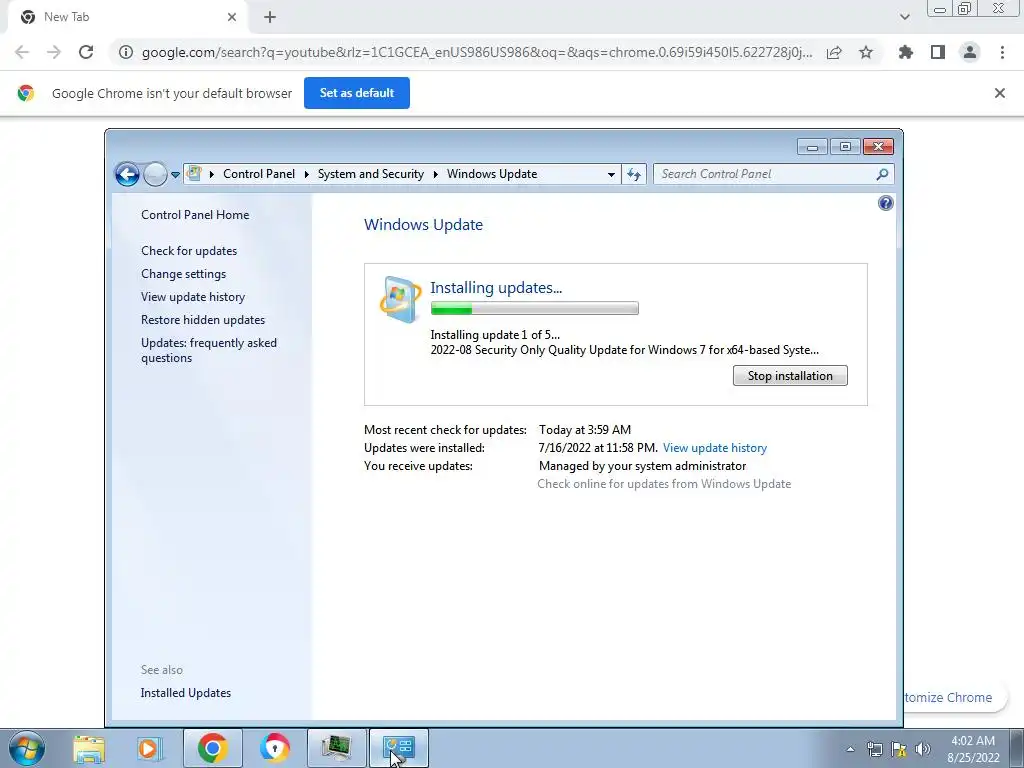
Task: Click the Control Panel address bar icon
Action: click(194, 174)
